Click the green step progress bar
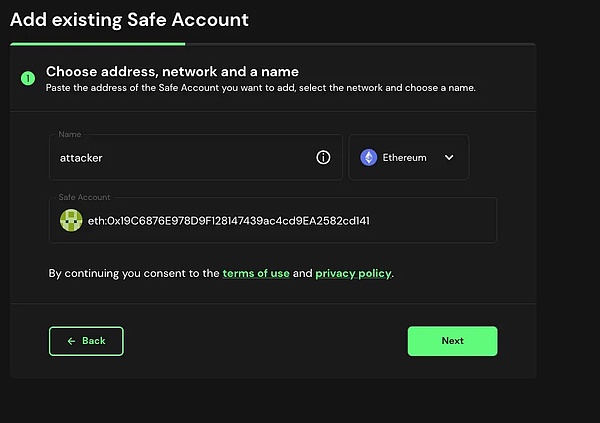The height and width of the screenshot is (423, 600). (97, 44)
